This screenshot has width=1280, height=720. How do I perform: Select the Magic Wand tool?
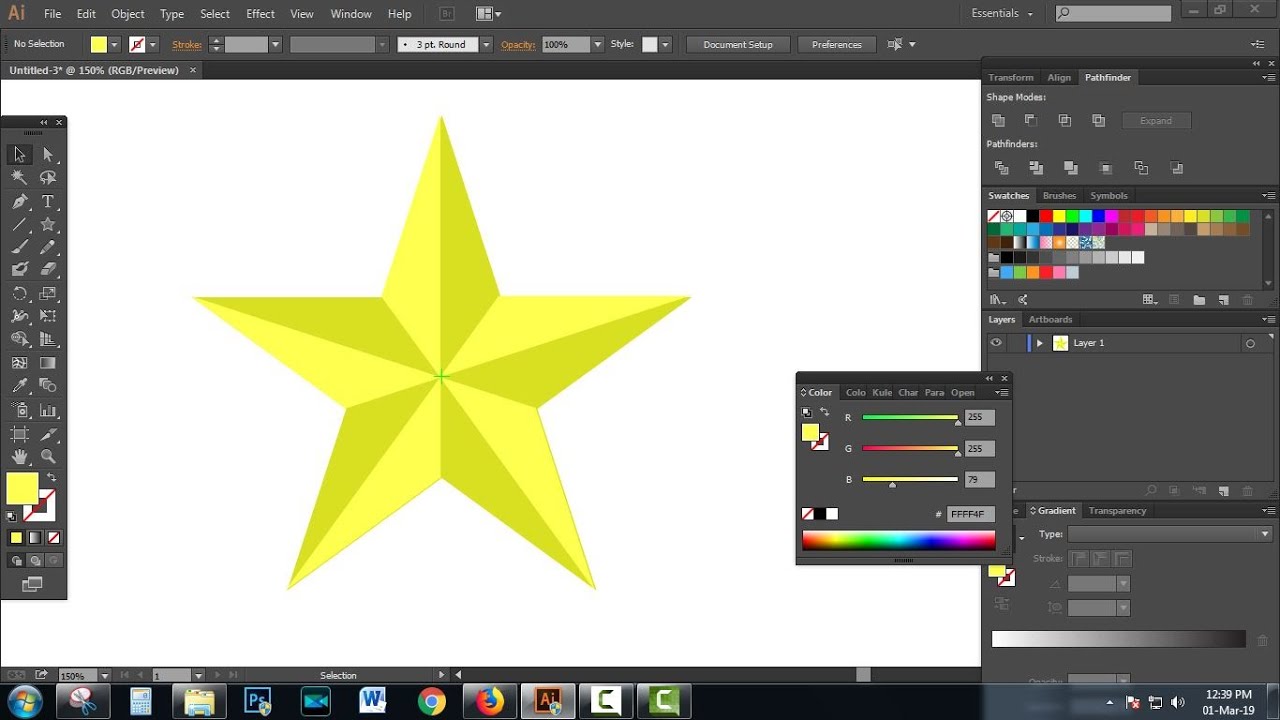pyautogui.click(x=19, y=177)
